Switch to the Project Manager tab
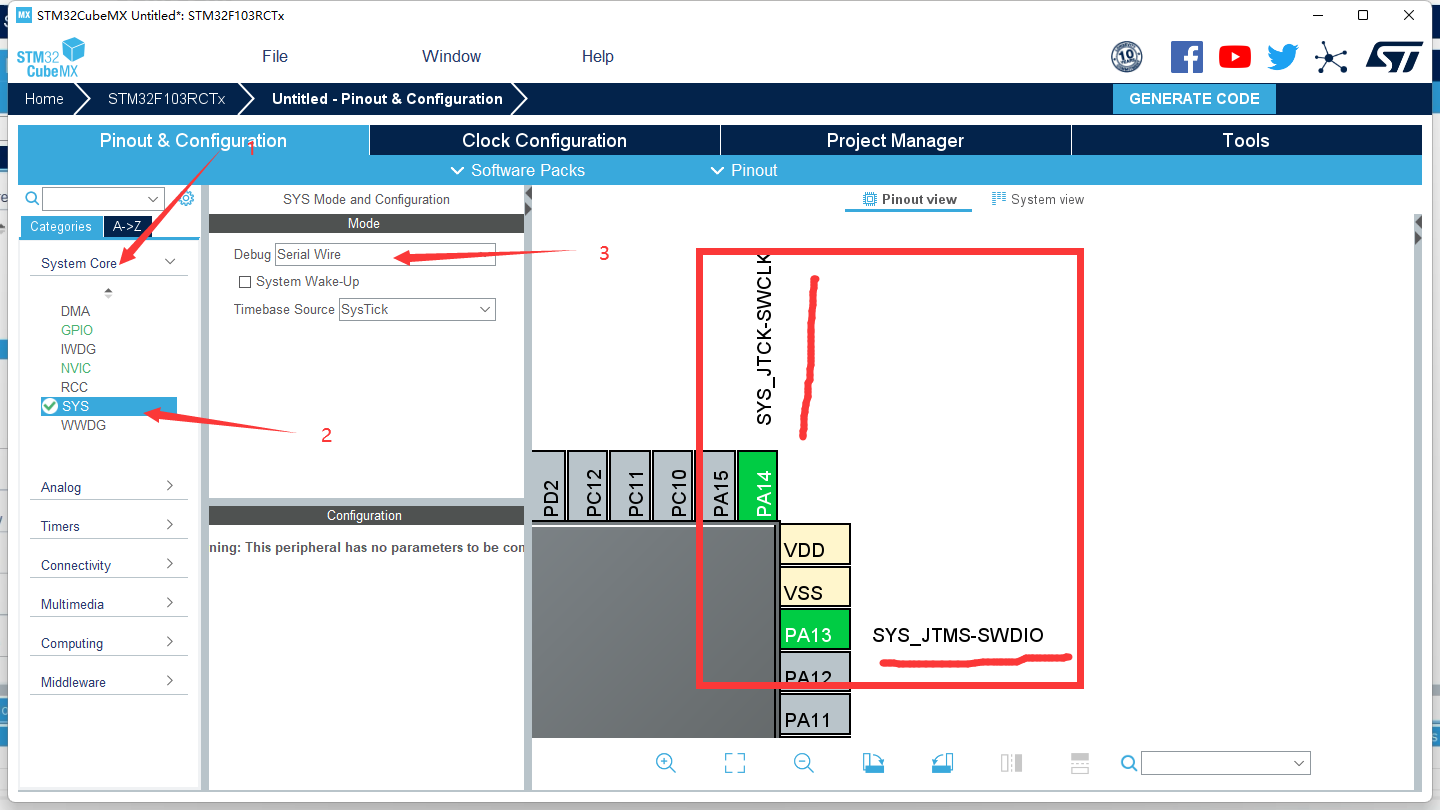Screen dimensions: 1440x810 [895, 140]
